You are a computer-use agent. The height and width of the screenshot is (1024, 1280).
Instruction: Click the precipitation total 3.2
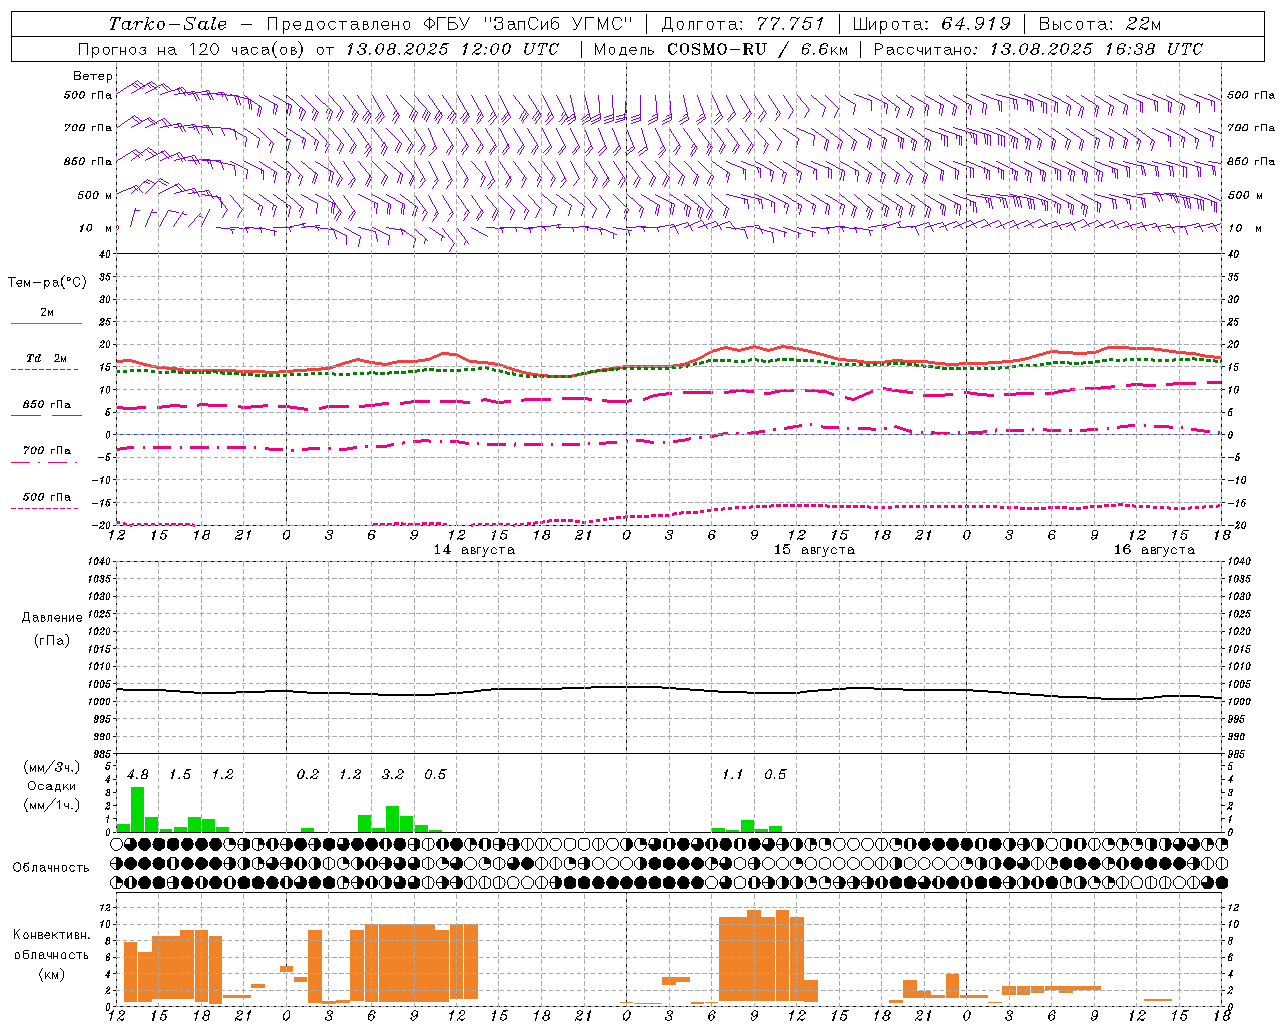tap(393, 775)
